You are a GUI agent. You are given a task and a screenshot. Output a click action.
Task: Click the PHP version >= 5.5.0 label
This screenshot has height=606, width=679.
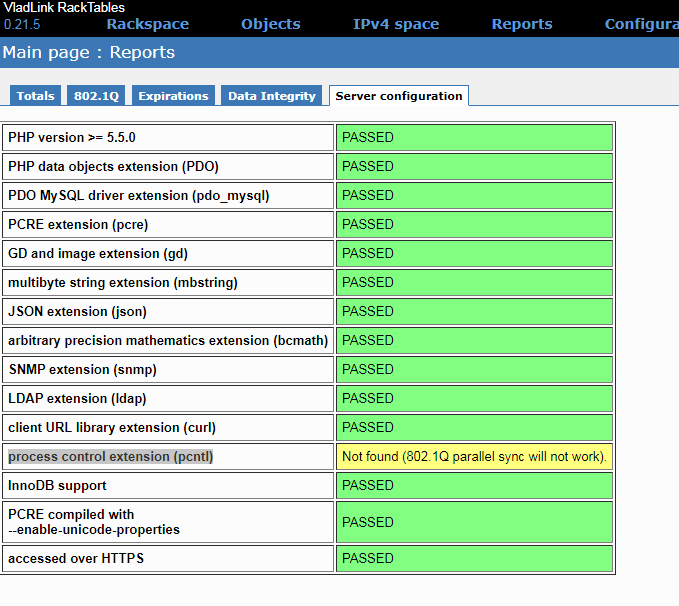tap(72, 137)
